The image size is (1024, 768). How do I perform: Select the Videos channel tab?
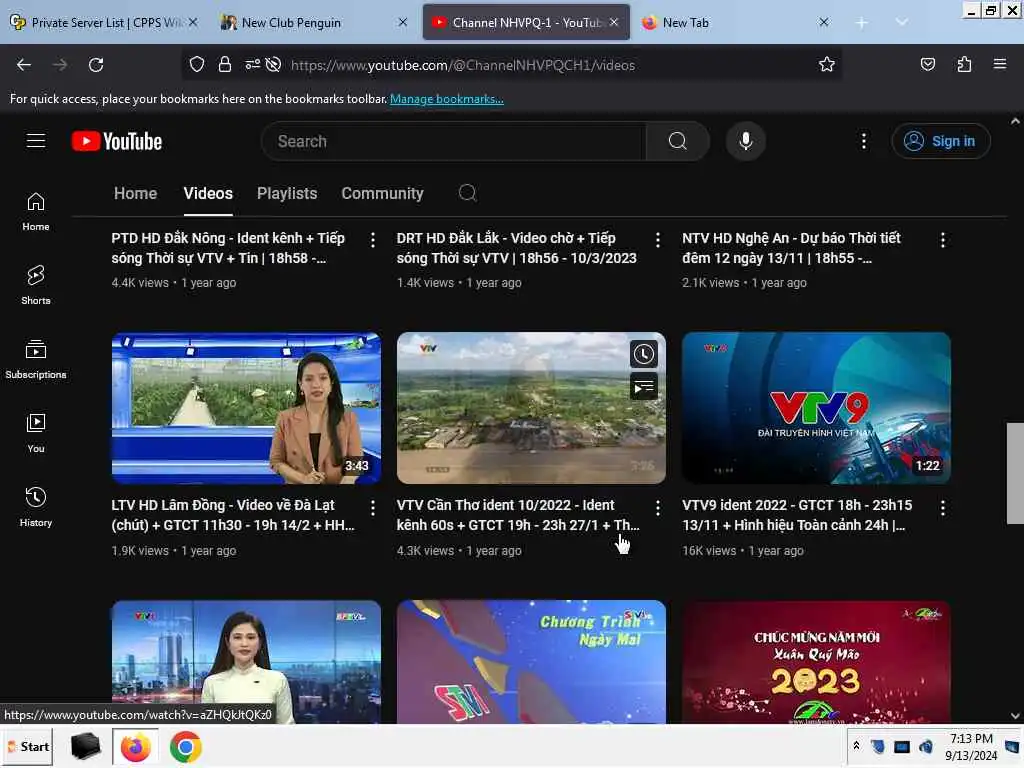tap(208, 193)
